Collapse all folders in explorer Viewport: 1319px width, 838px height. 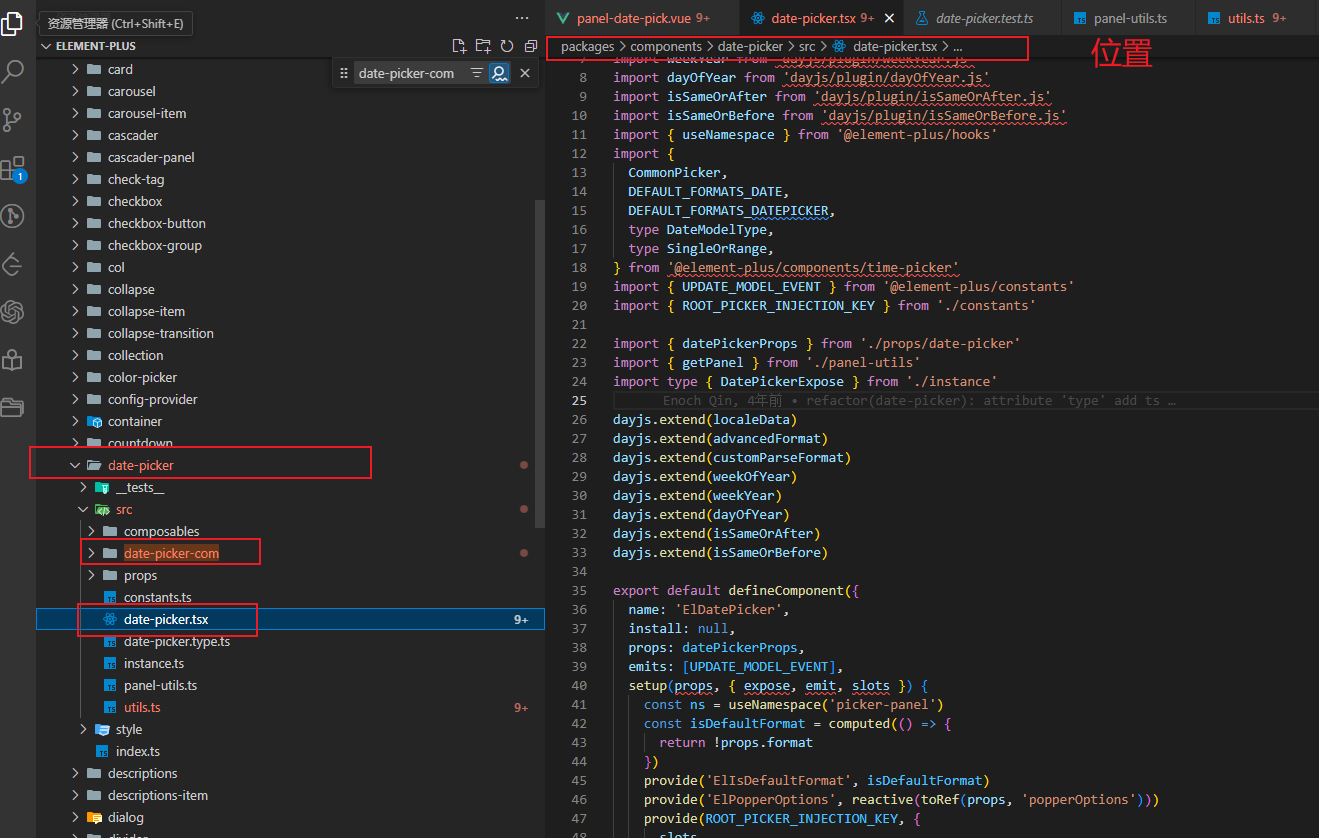coord(530,46)
